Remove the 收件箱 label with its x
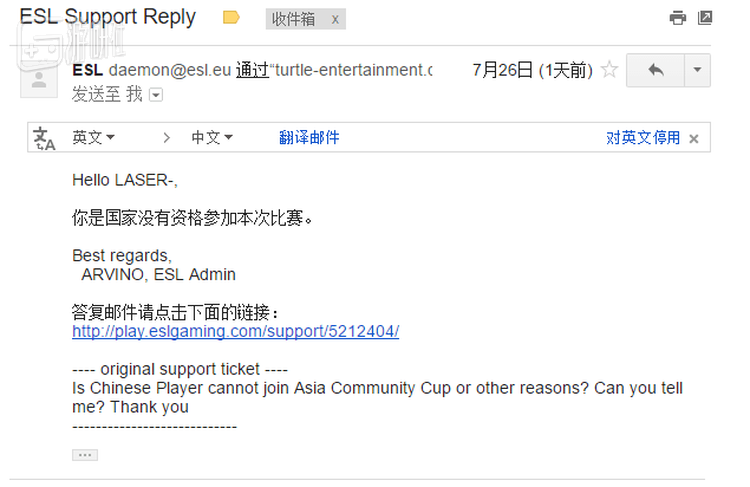 click(x=335, y=19)
